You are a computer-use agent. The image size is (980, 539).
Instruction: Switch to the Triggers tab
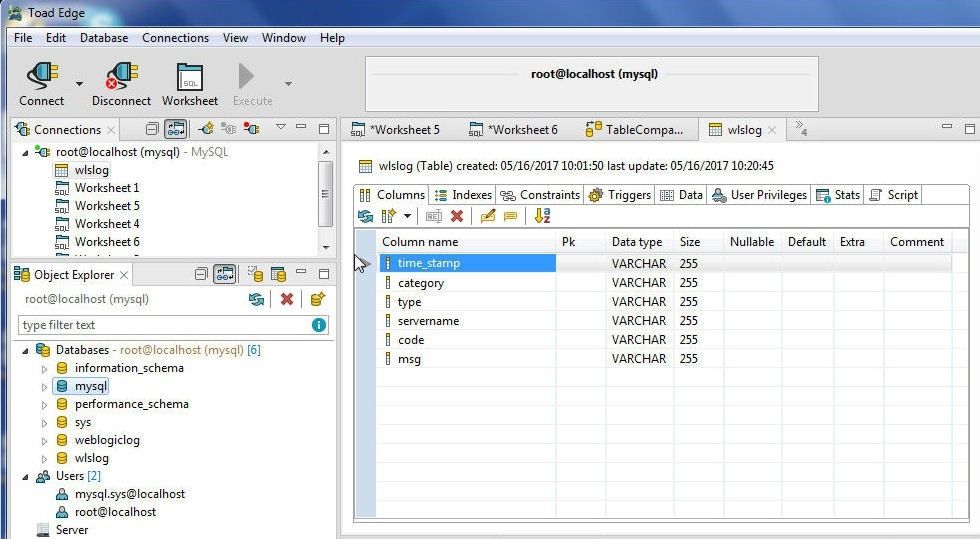pos(620,195)
